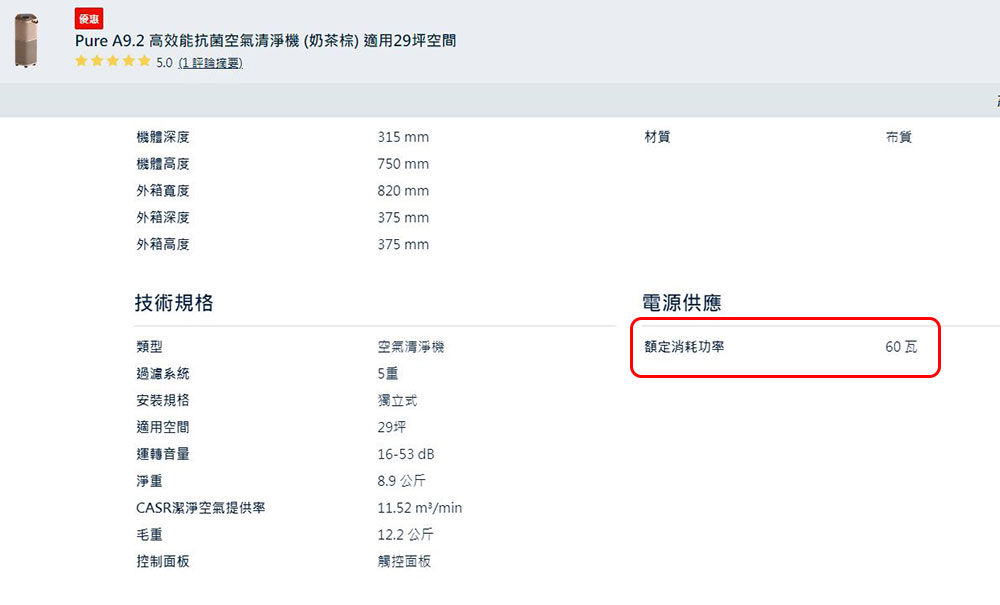The height and width of the screenshot is (605, 1000).
Task: Click the CASR潔淨空氣提供率 label
Action: (x=200, y=508)
